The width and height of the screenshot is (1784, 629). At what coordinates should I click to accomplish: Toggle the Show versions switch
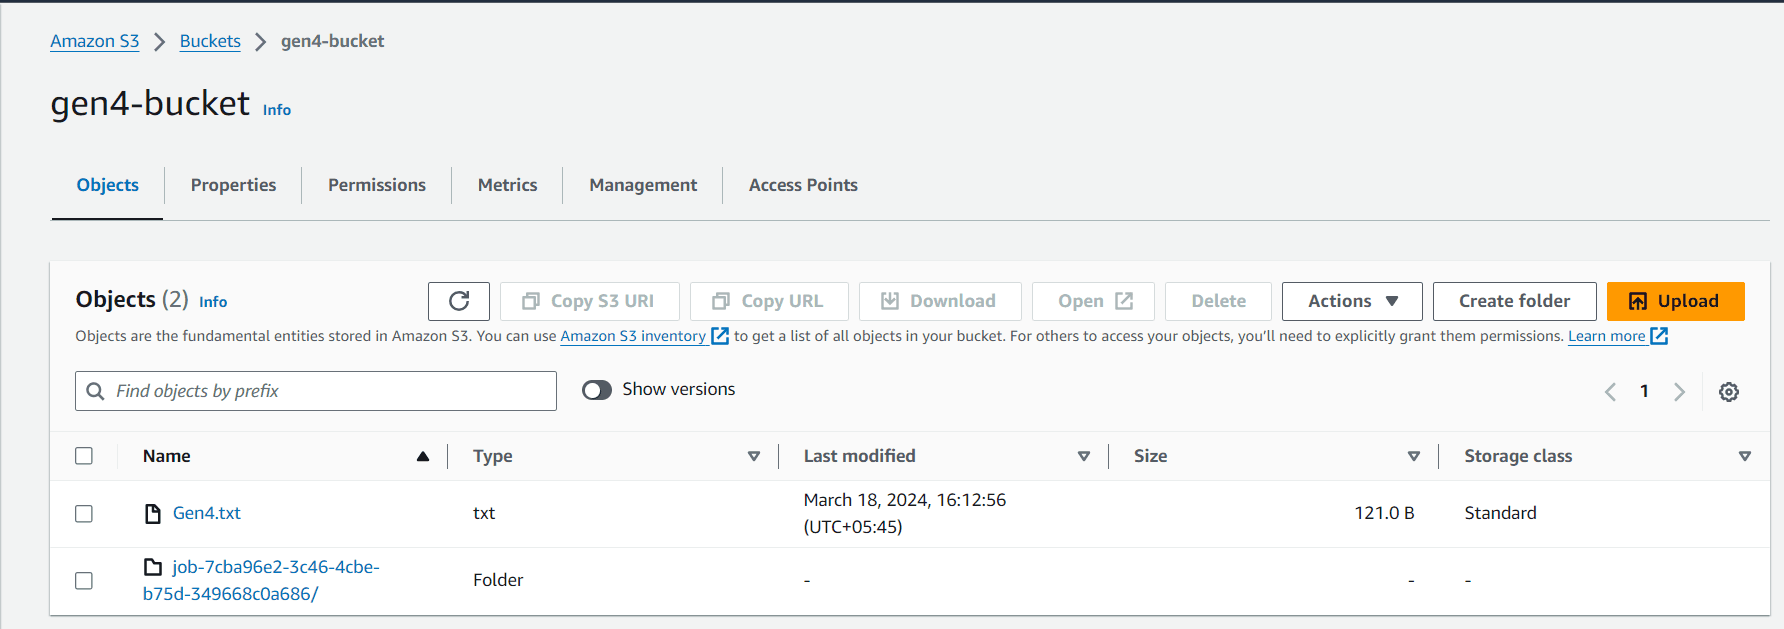(x=597, y=390)
